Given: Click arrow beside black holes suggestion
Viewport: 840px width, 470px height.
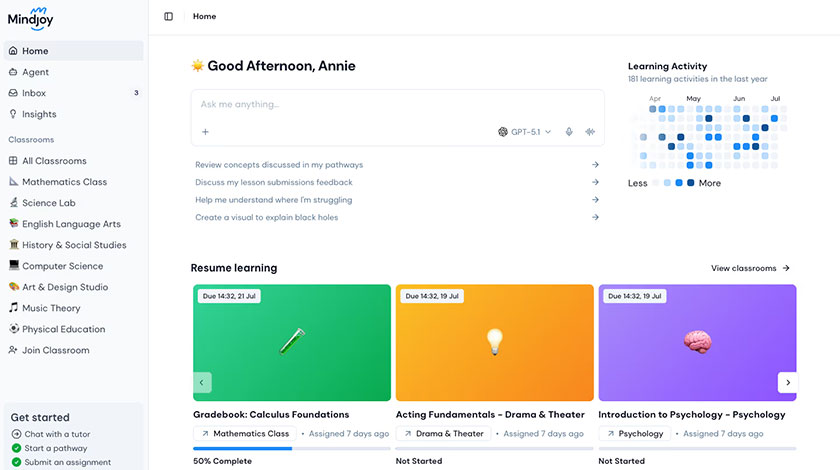Looking at the screenshot, I should [595, 217].
